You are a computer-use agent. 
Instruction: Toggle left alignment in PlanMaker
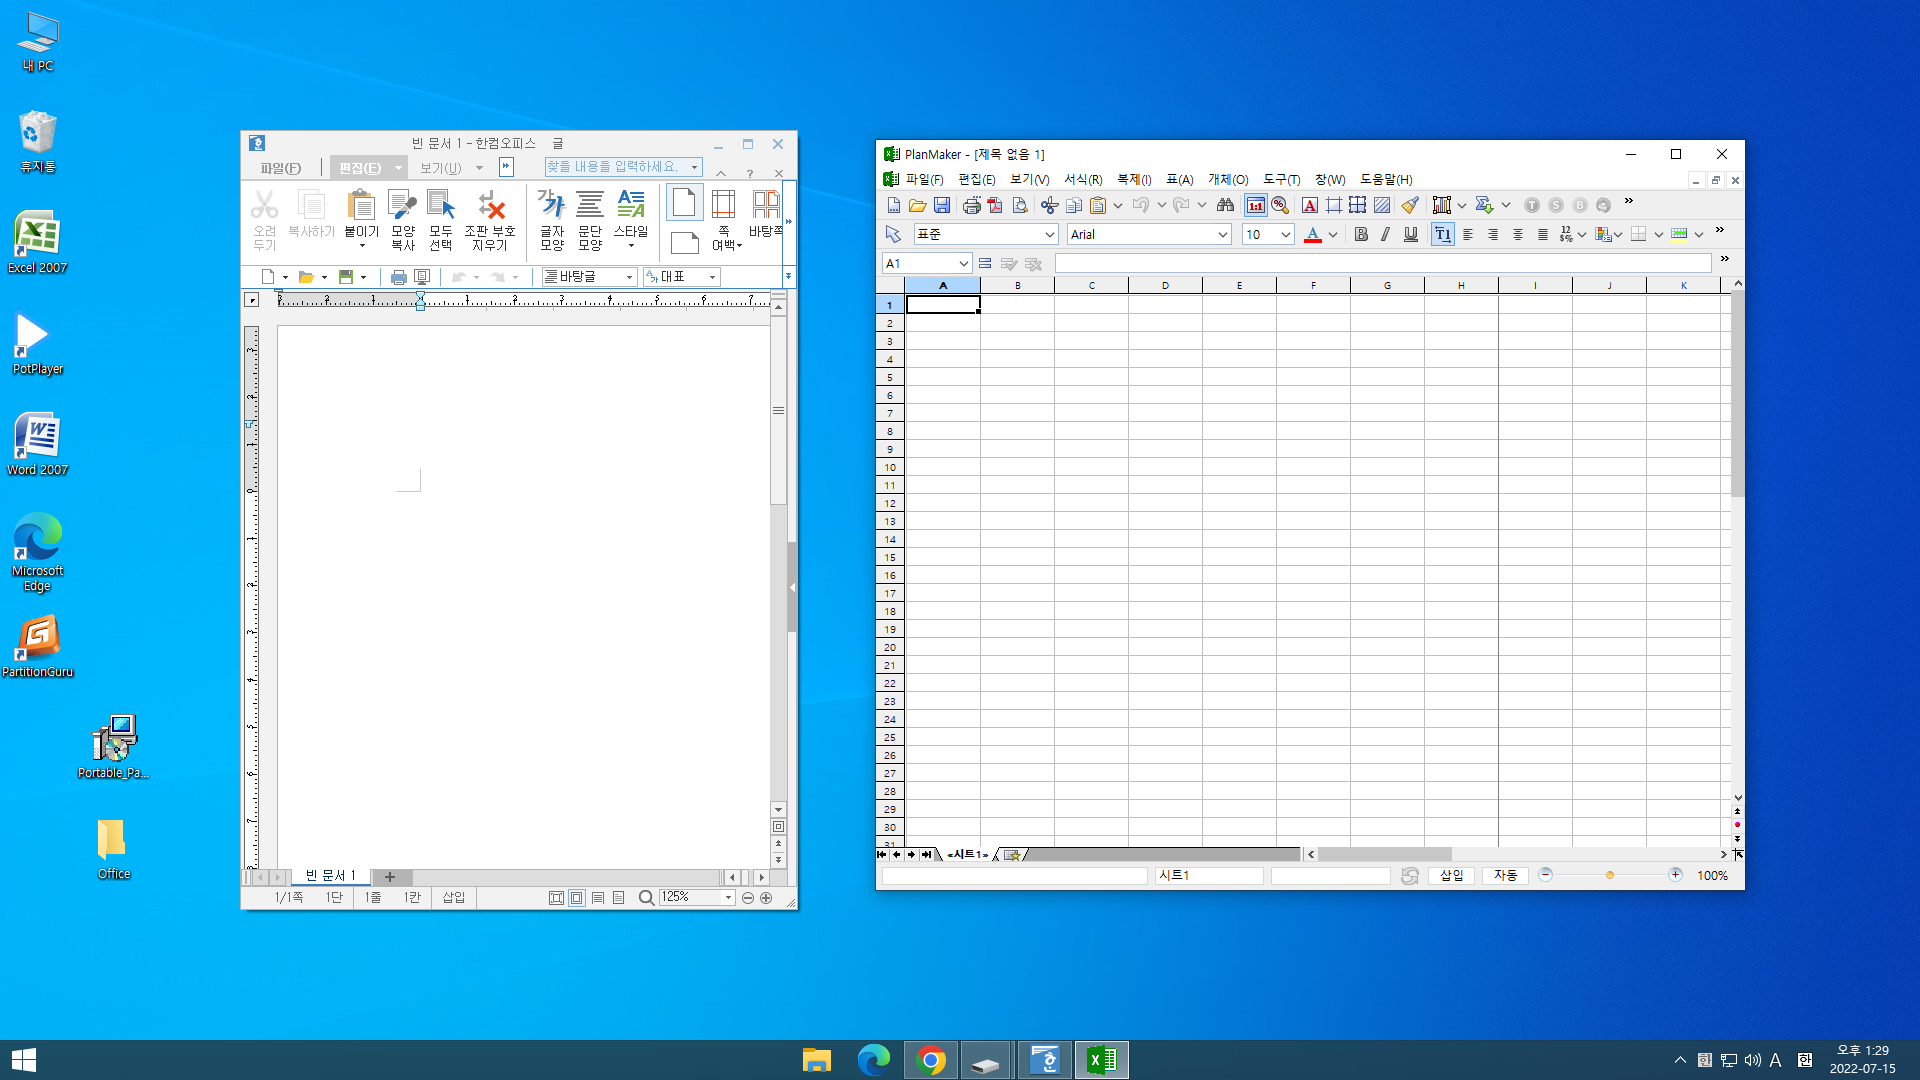coord(1468,234)
